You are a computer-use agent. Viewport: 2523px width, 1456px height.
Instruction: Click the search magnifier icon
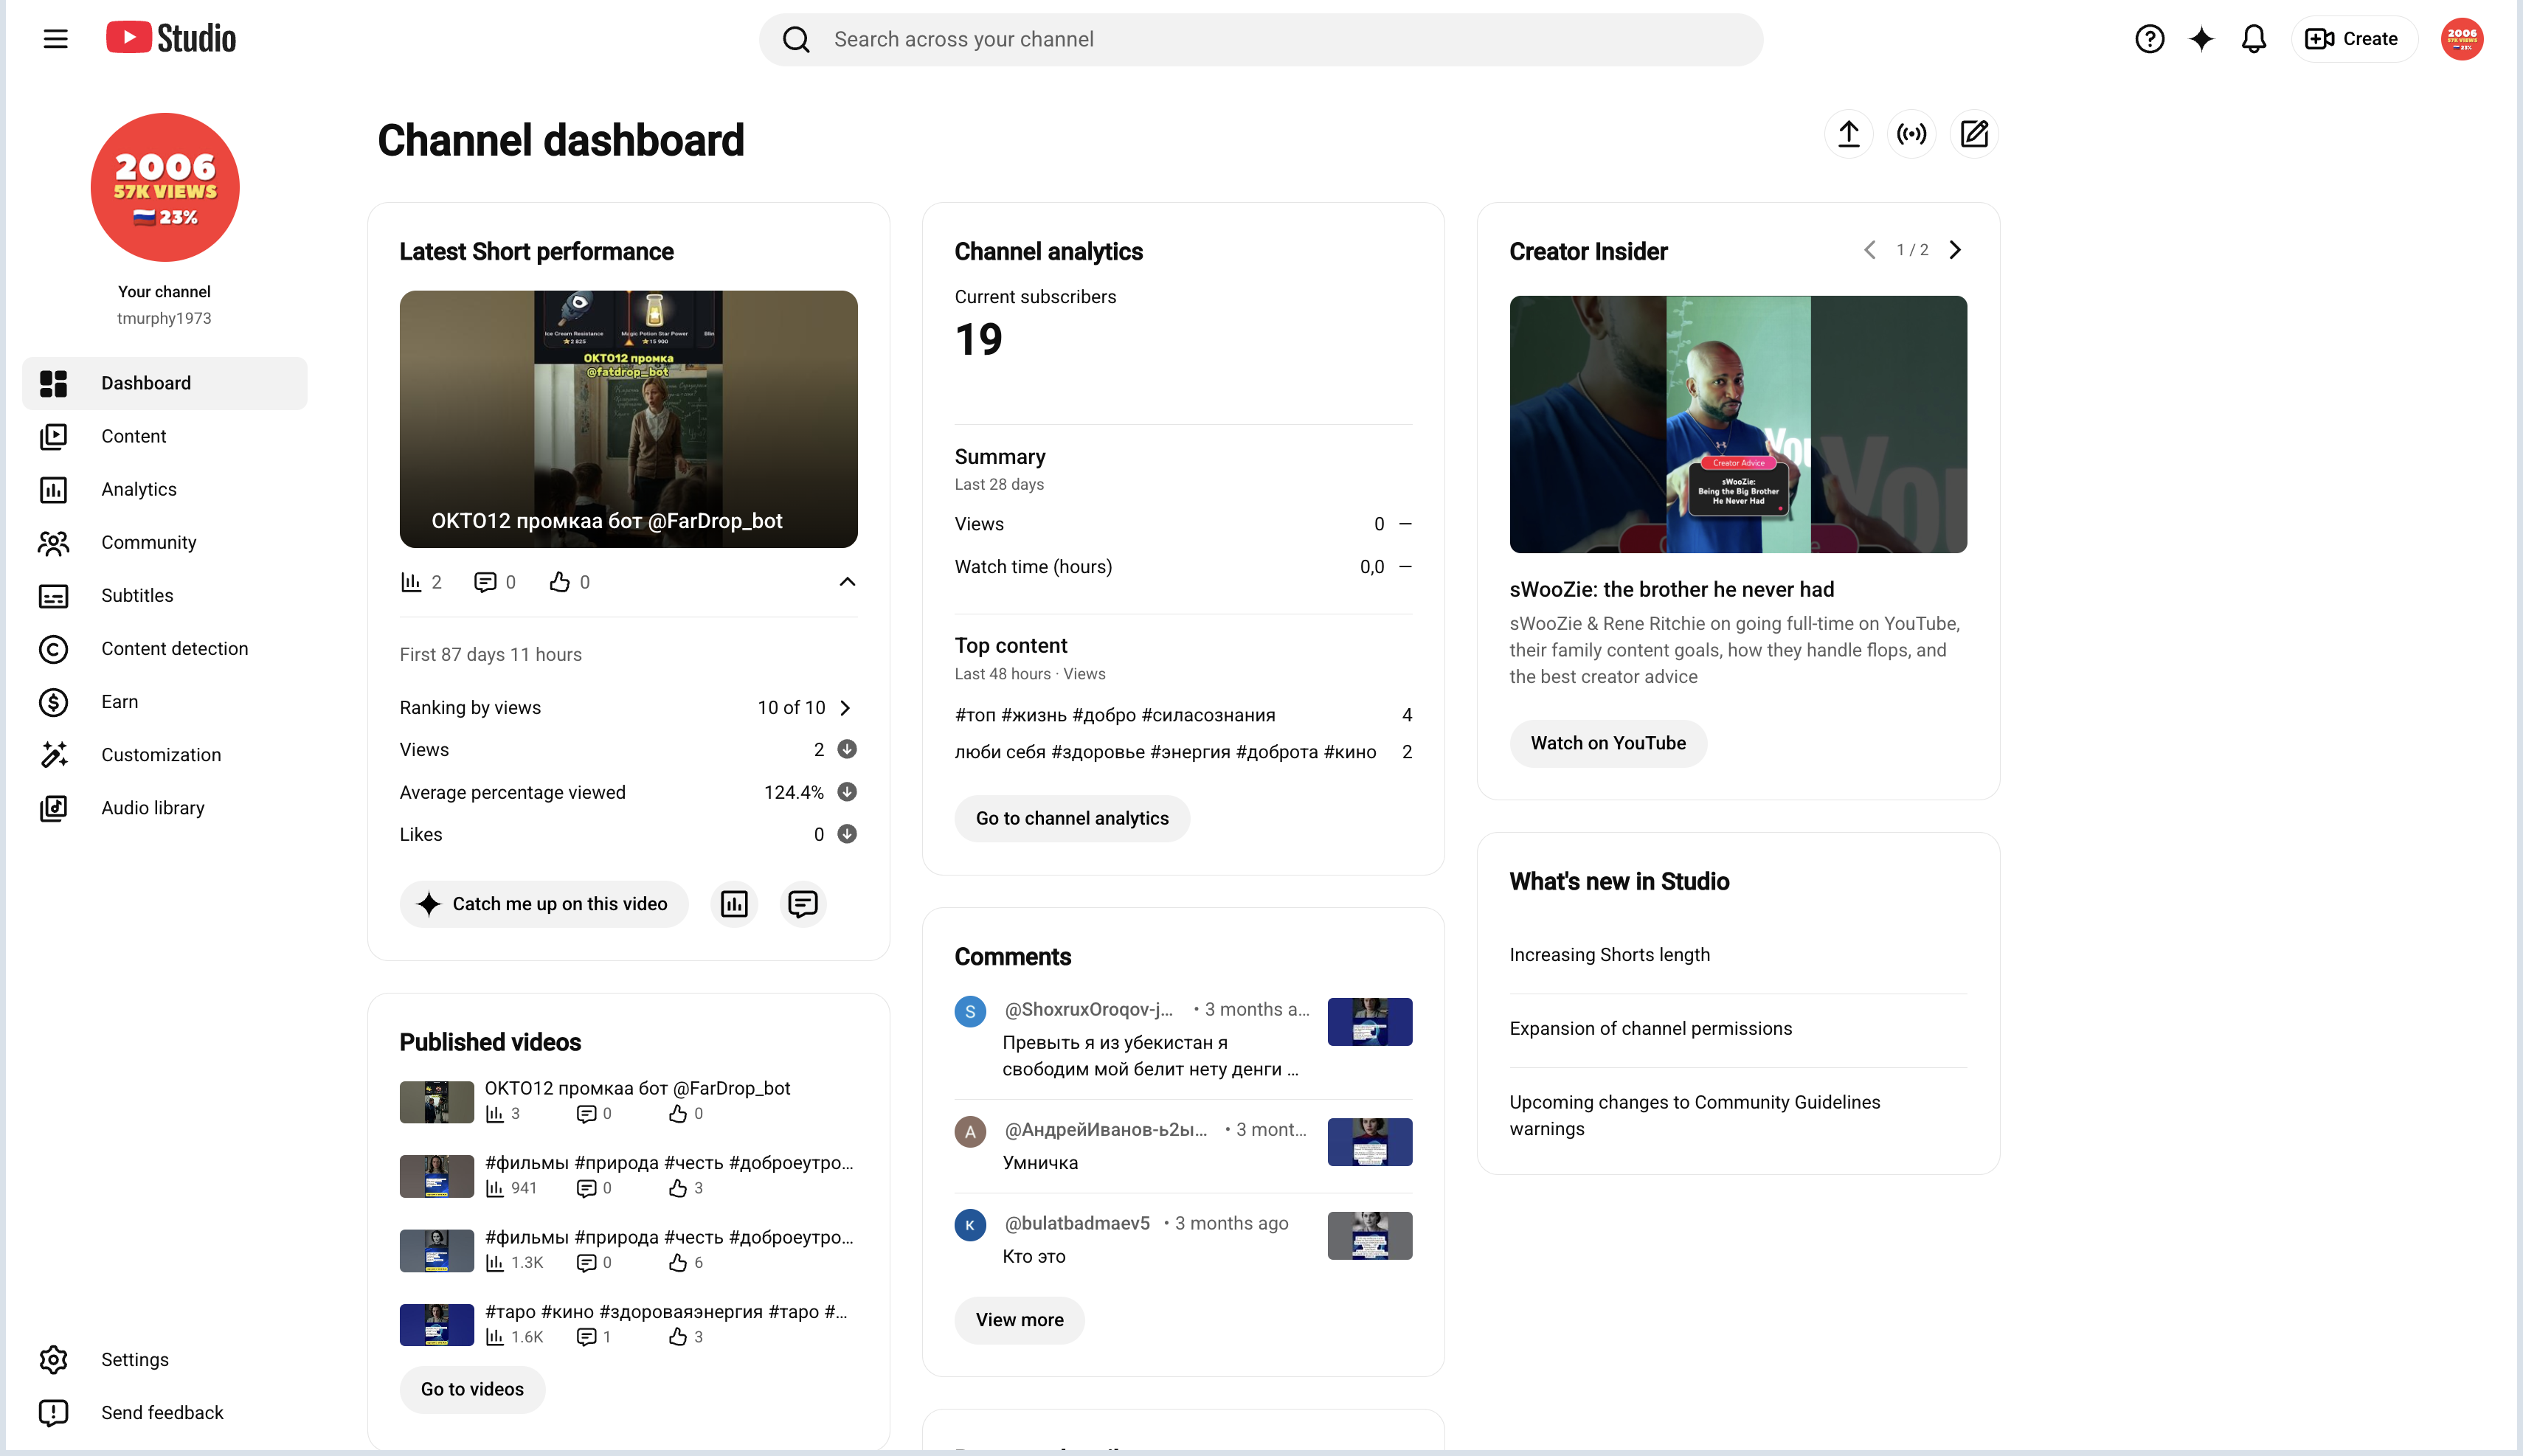coord(796,39)
